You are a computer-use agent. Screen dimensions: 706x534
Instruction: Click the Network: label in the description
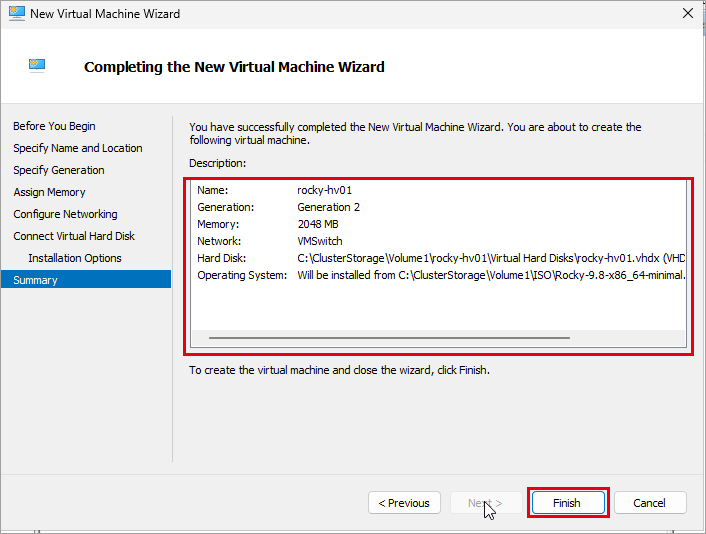[219, 241]
